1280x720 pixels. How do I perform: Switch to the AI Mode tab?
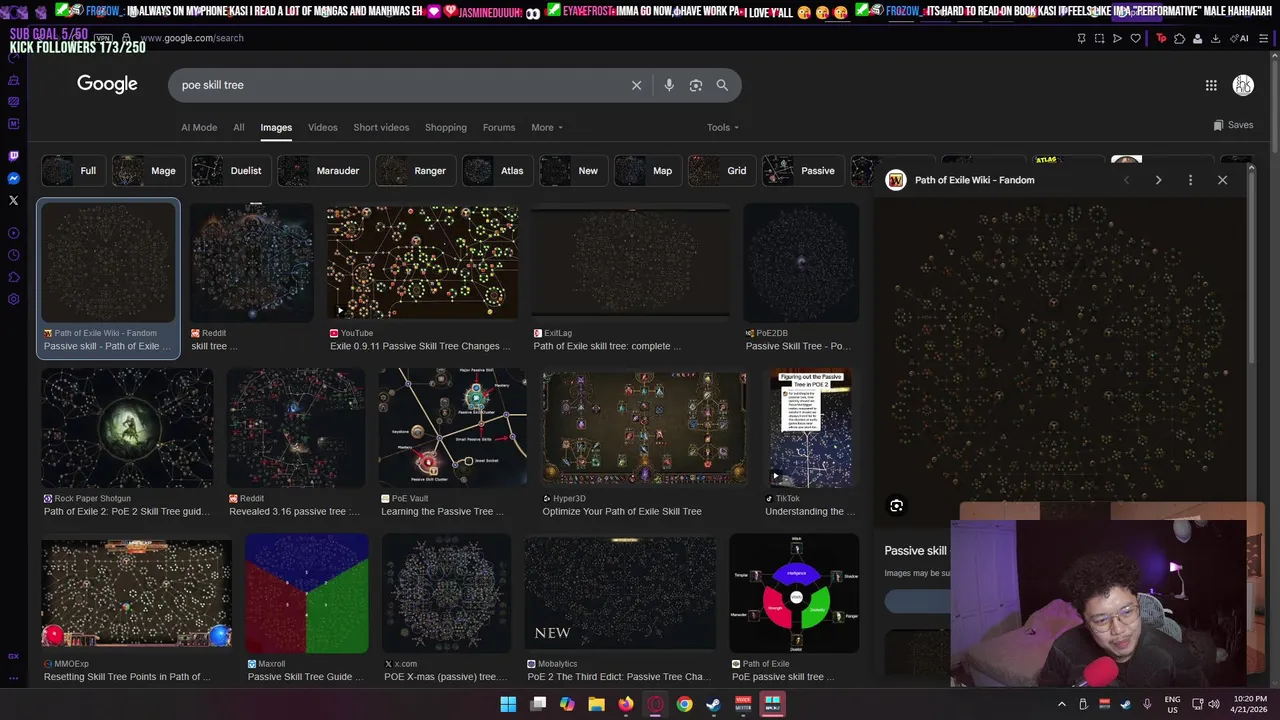[x=199, y=128]
